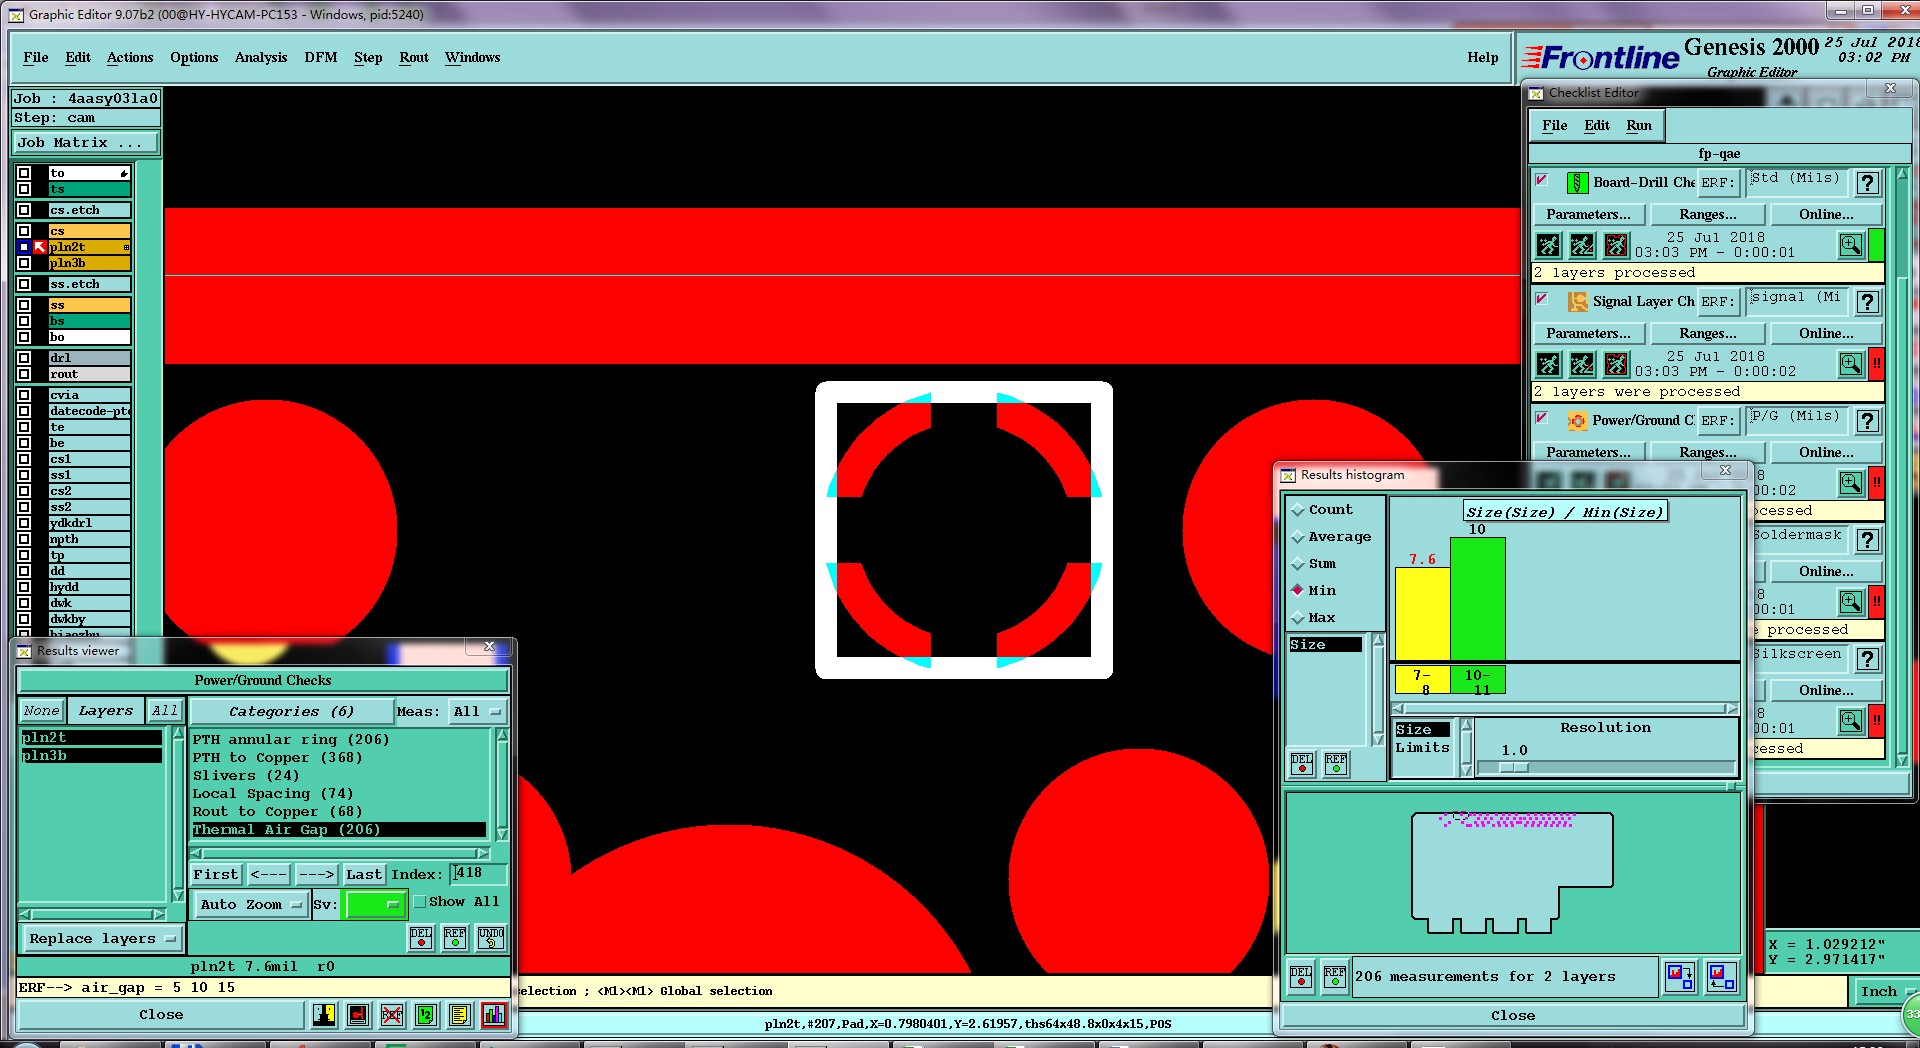
Task: Click Close button in Results histogram
Action: click(1513, 1016)
